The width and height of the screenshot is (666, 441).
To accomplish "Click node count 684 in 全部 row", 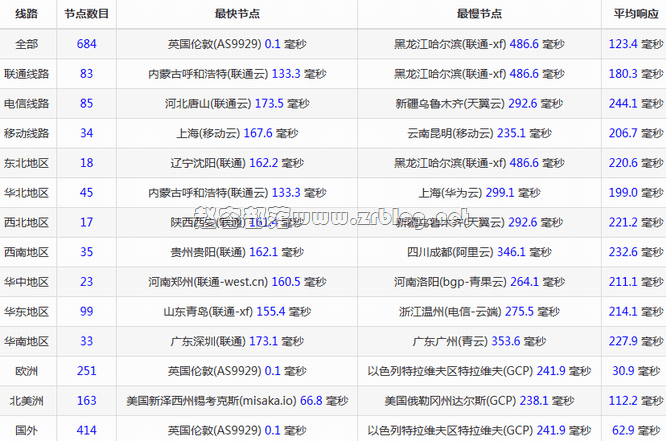I will (x=87, y=44).
